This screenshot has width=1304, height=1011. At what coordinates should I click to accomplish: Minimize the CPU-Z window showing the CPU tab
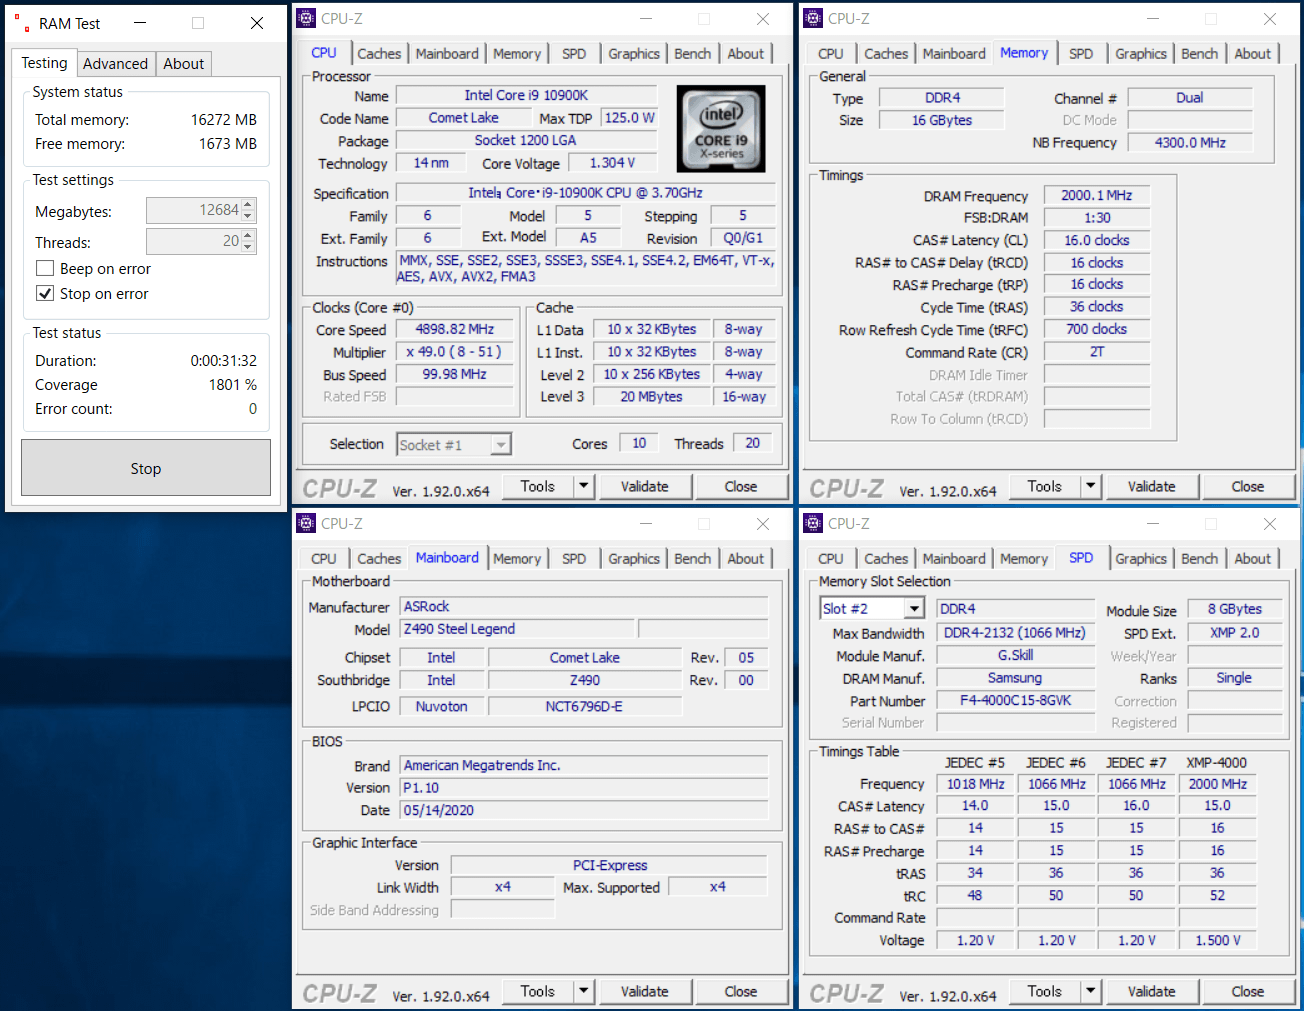646,19
